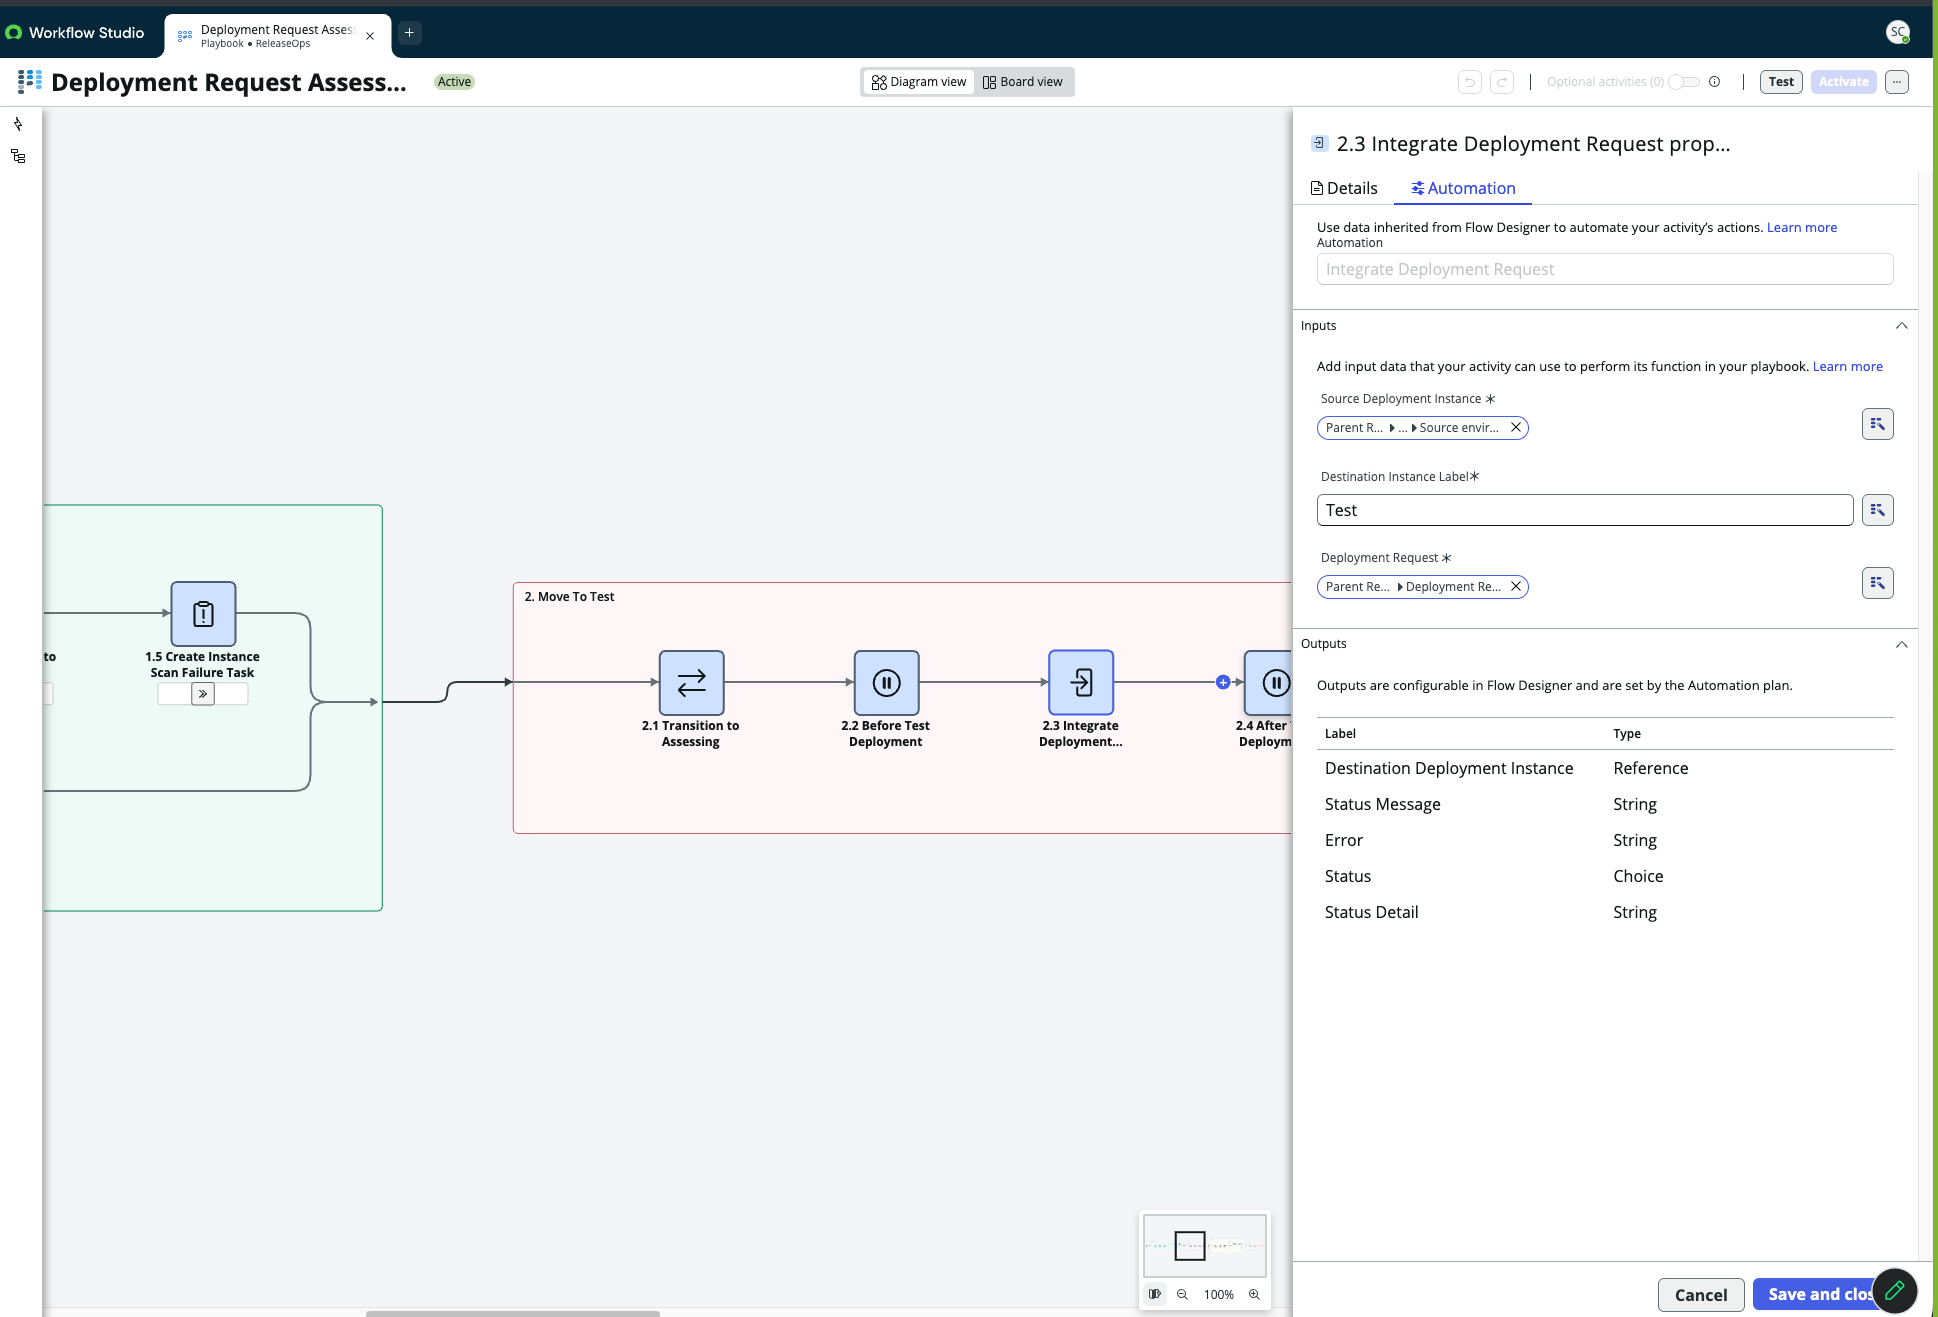
Task: Remove the Source Deployment Instance data pill
Action: [x=1515, y=428]
